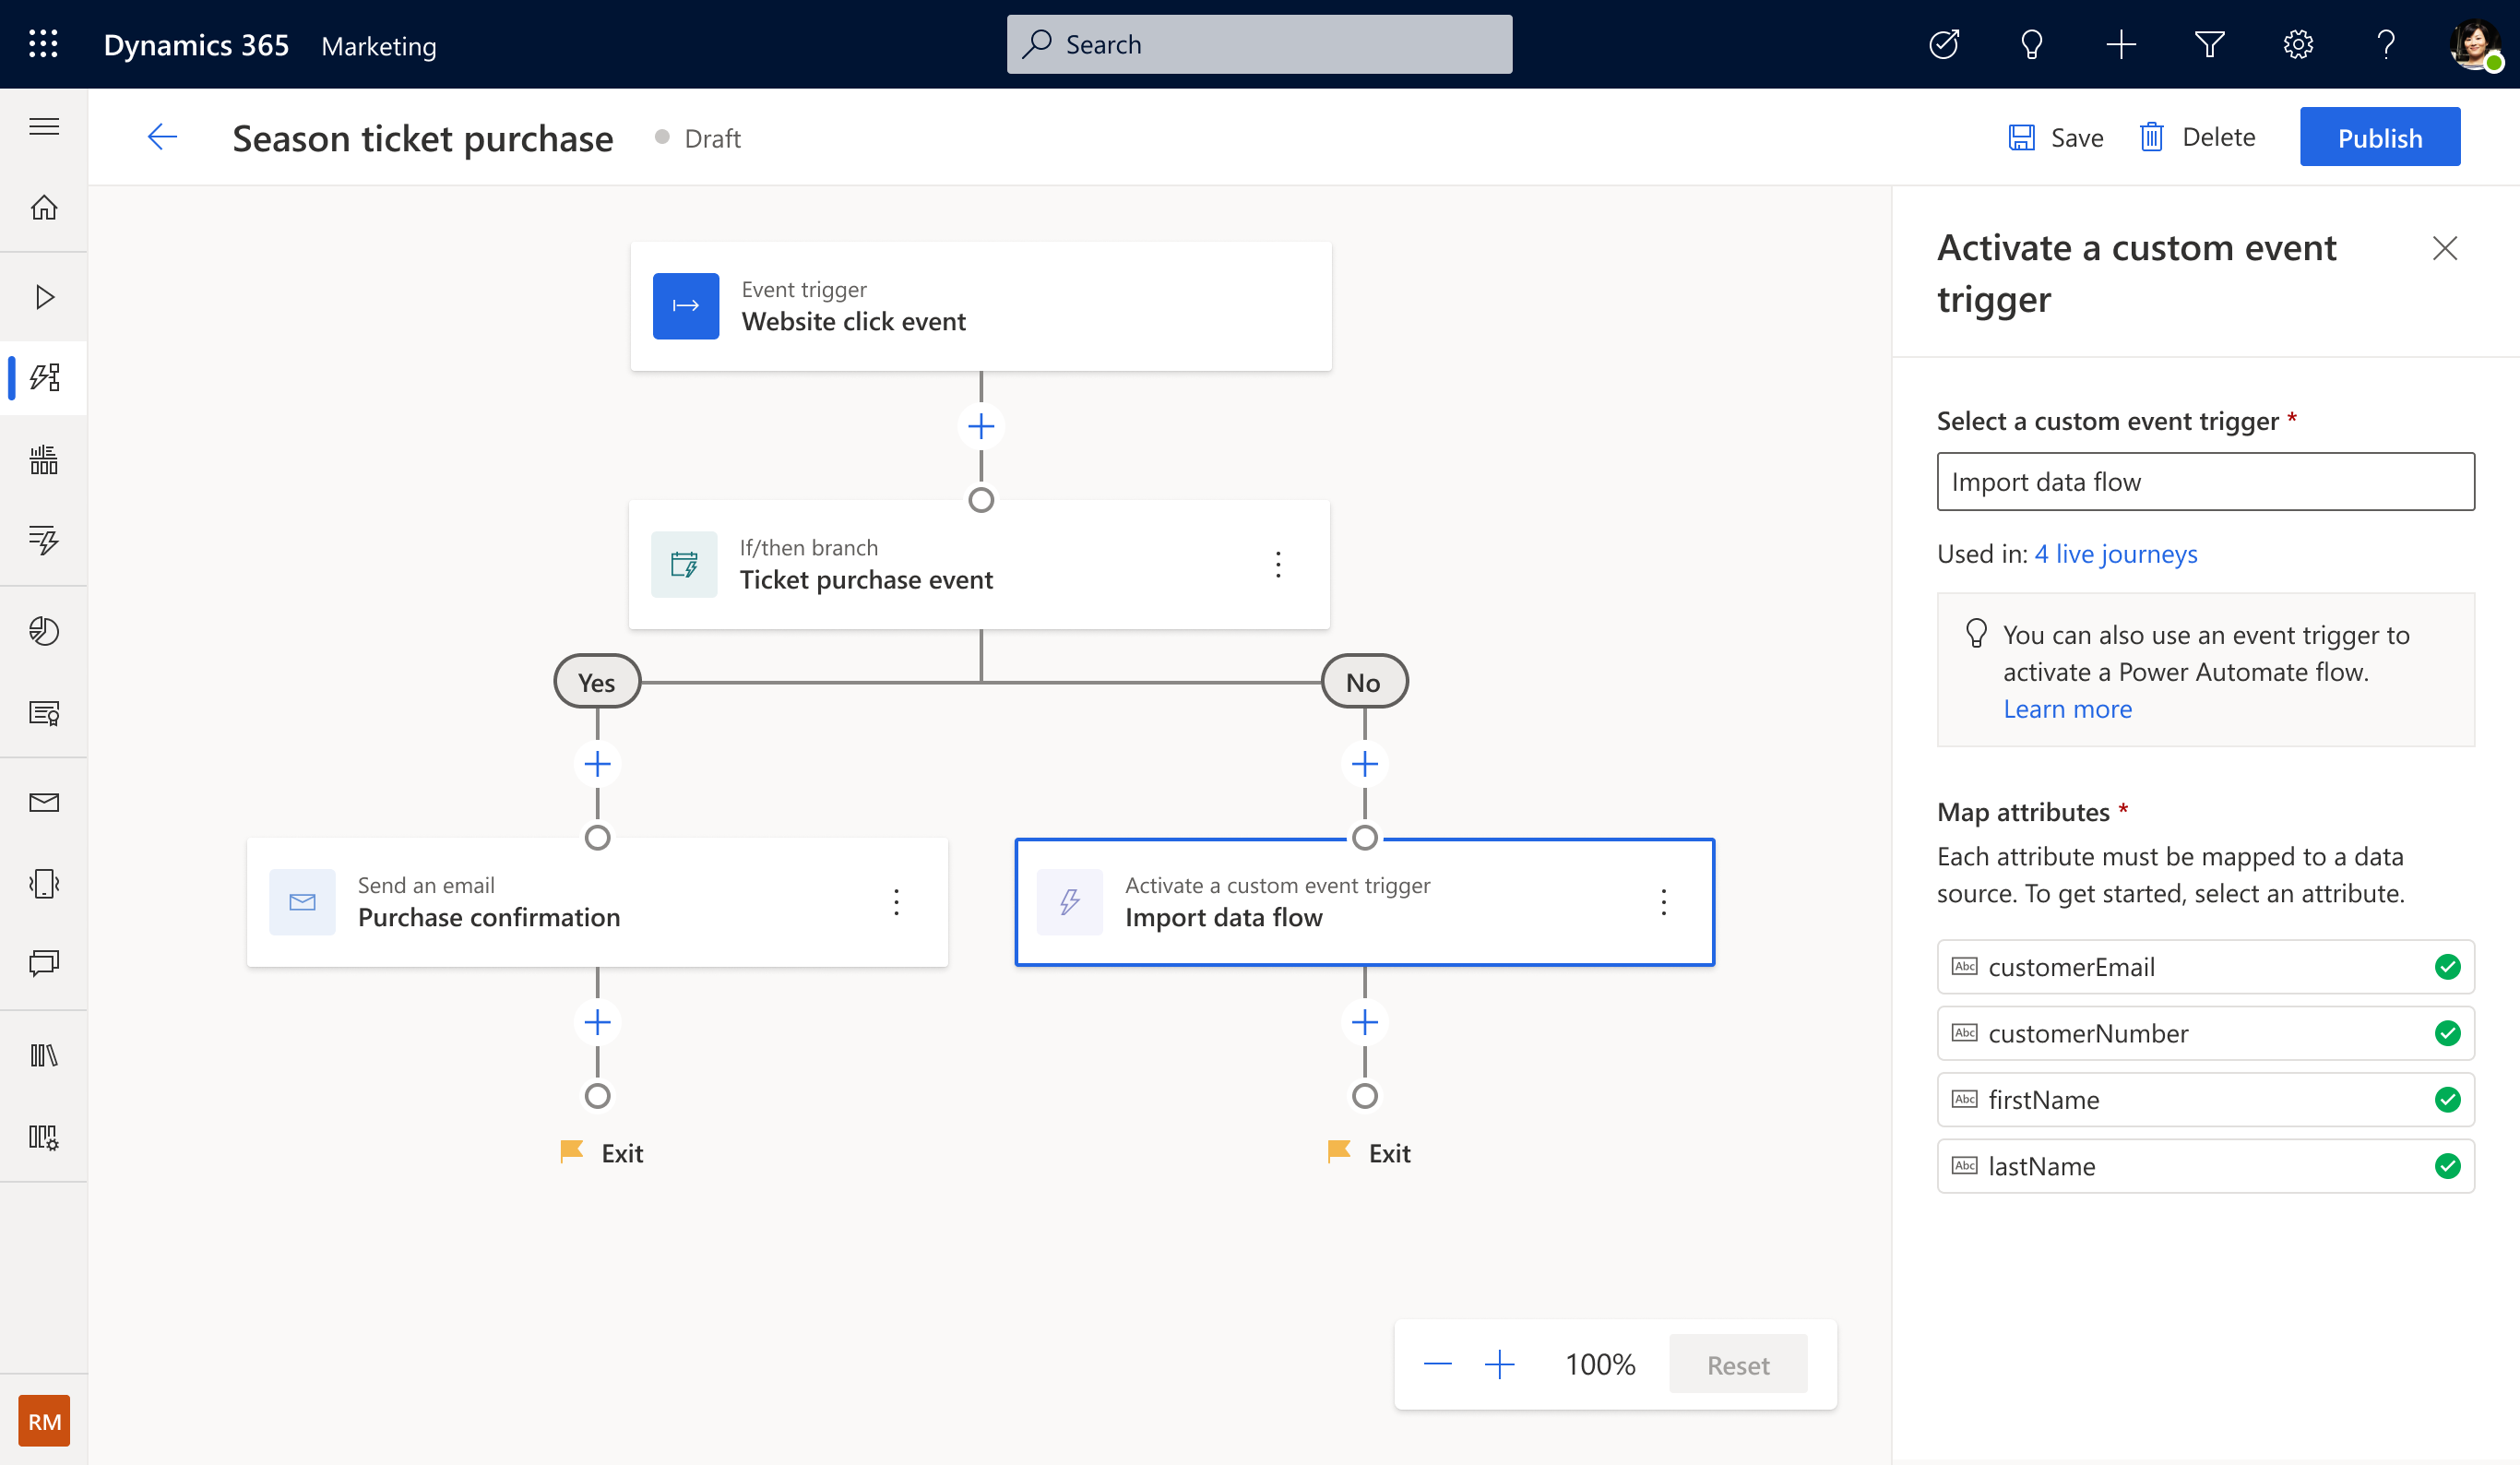Click the ellipsis menu on Purchase confirmation node

[x=898, y=901]
